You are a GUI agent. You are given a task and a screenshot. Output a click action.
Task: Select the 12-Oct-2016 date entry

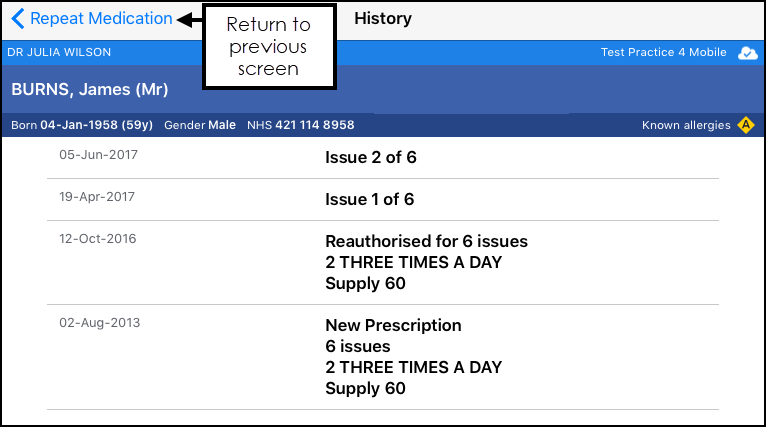(x=98, y=238)
